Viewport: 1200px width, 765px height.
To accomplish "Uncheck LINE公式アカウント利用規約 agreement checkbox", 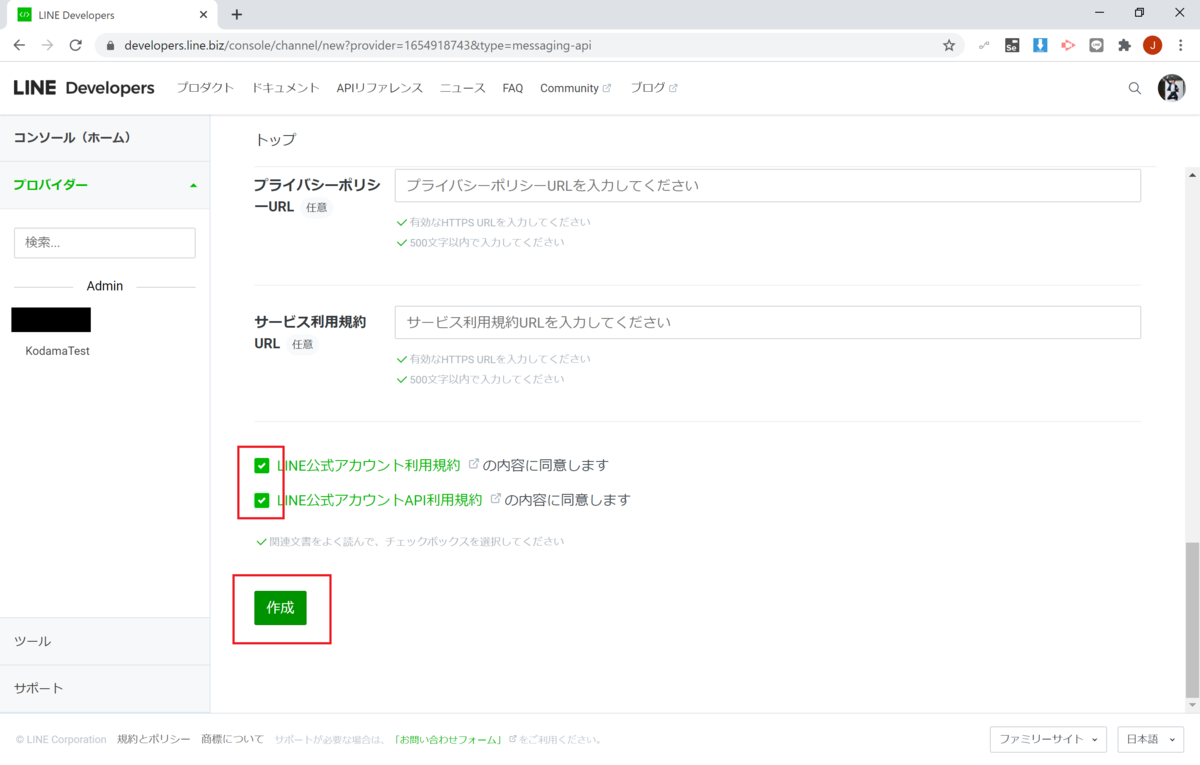I will pos(261,465).
